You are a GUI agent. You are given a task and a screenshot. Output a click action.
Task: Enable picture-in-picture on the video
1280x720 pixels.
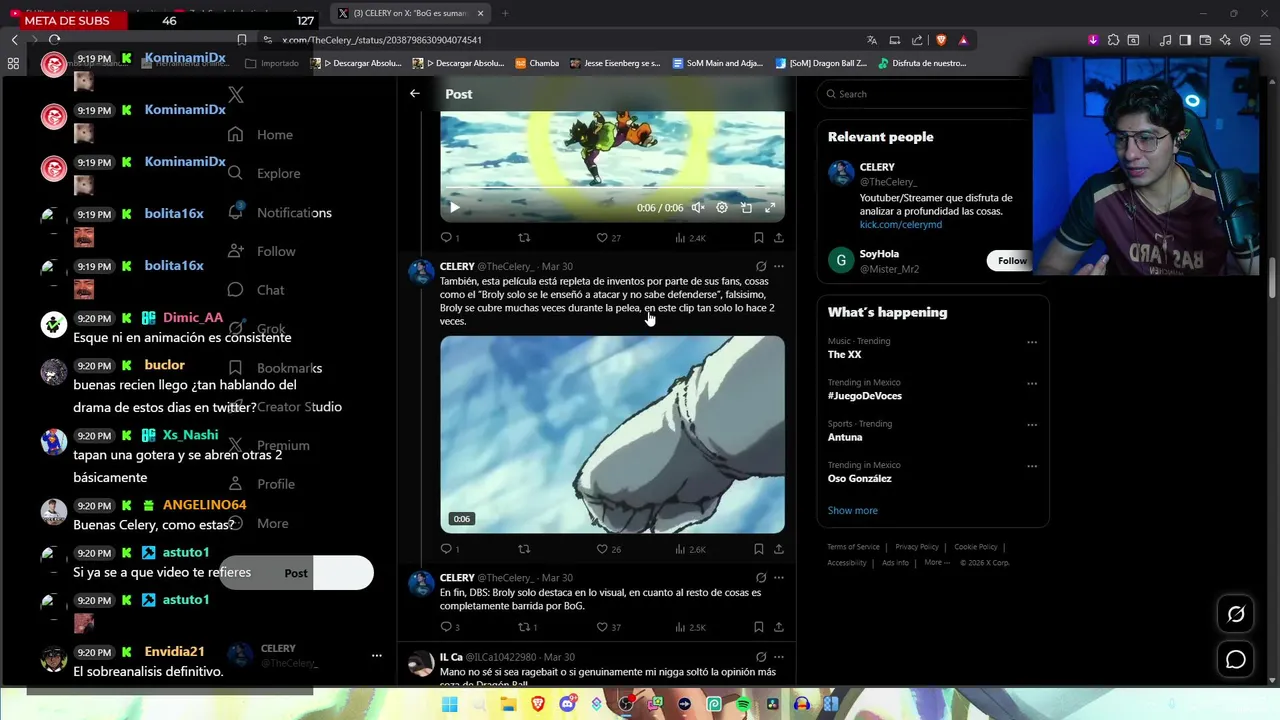click(746, 207)
